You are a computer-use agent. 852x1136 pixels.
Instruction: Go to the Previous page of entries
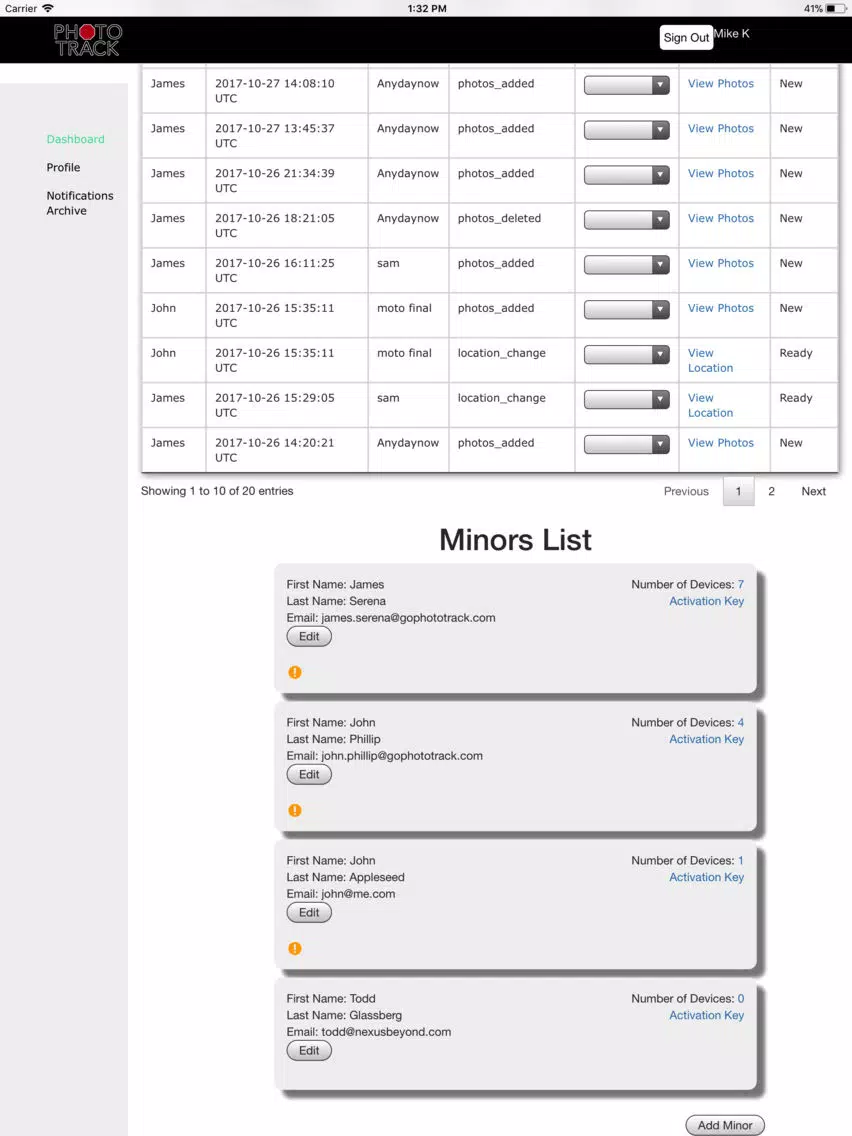point(686,491)
